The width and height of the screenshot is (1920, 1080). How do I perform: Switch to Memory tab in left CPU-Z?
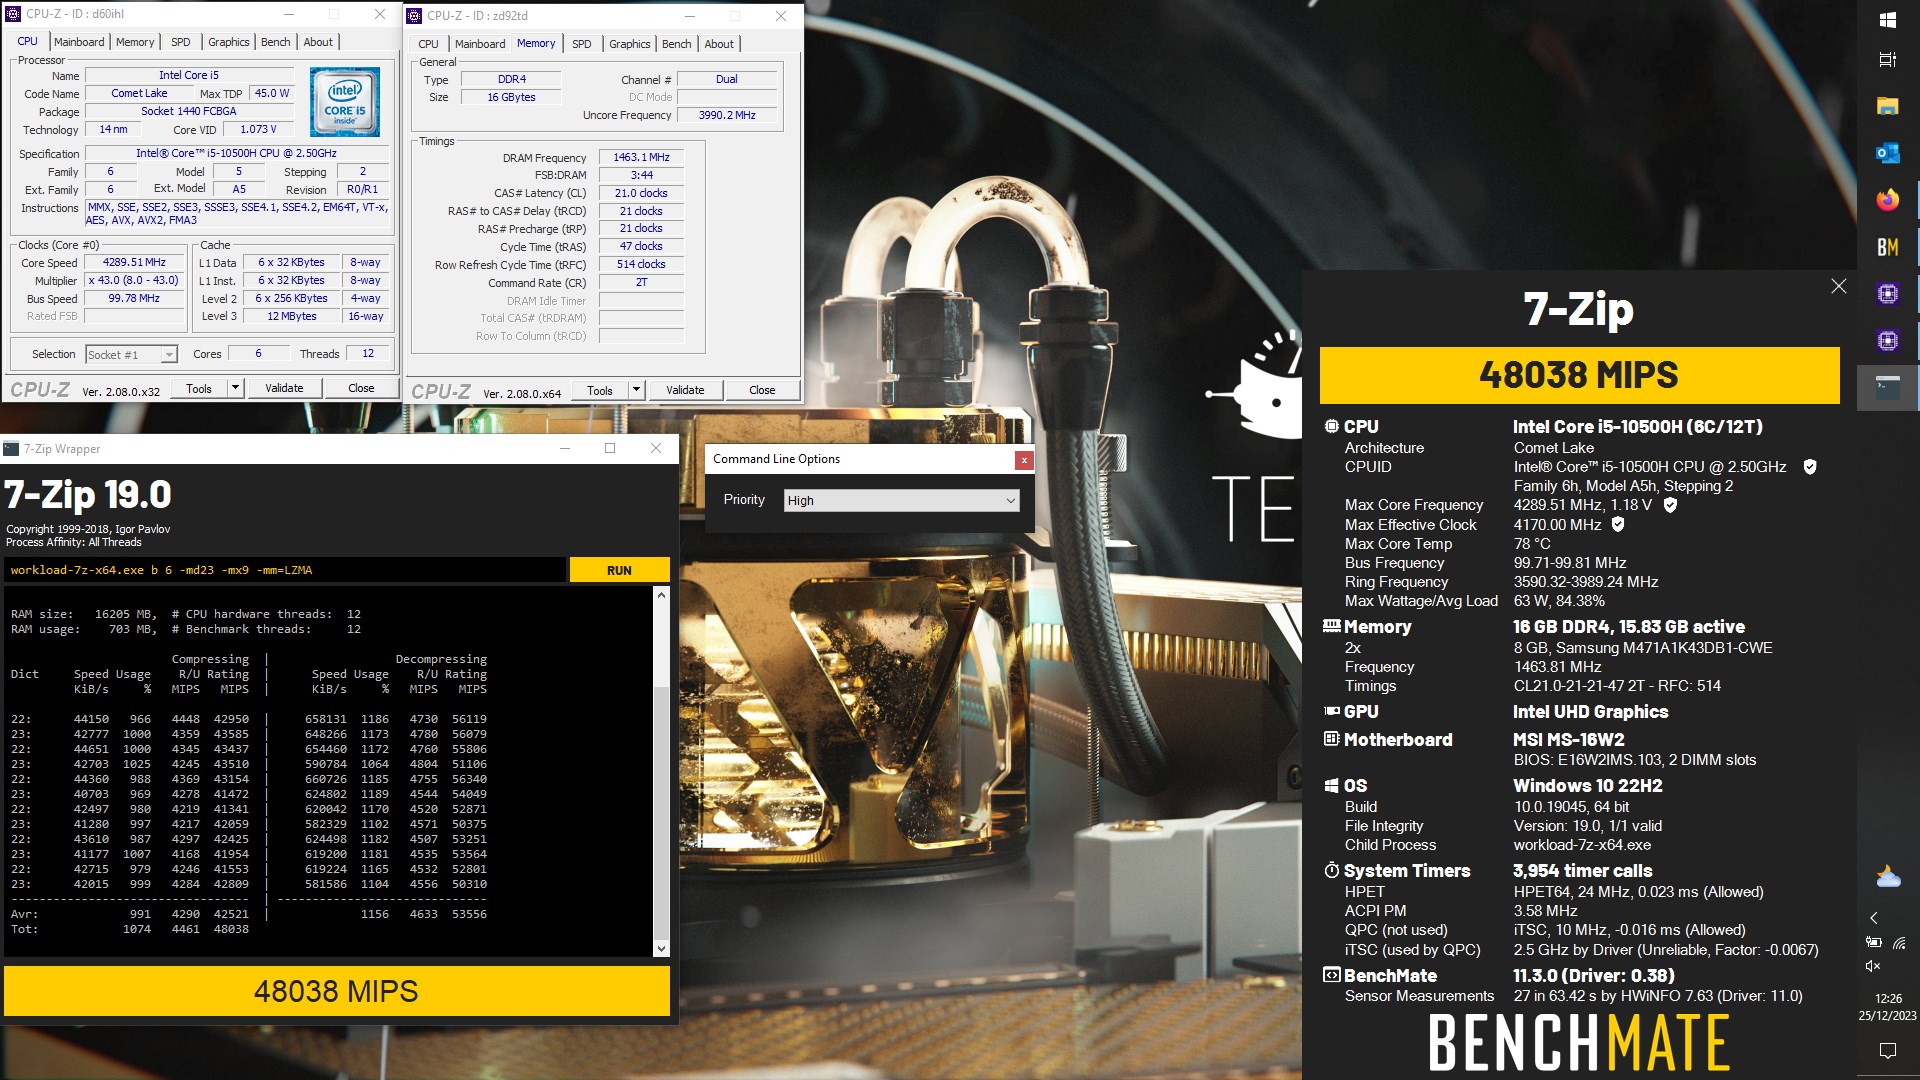(135, 42)
